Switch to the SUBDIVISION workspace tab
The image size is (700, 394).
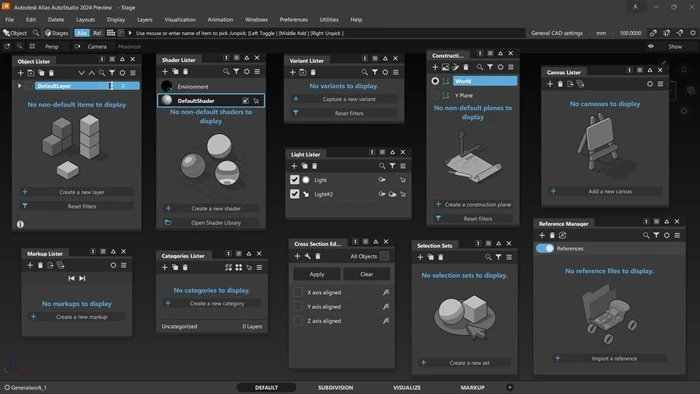click(335, 387)
